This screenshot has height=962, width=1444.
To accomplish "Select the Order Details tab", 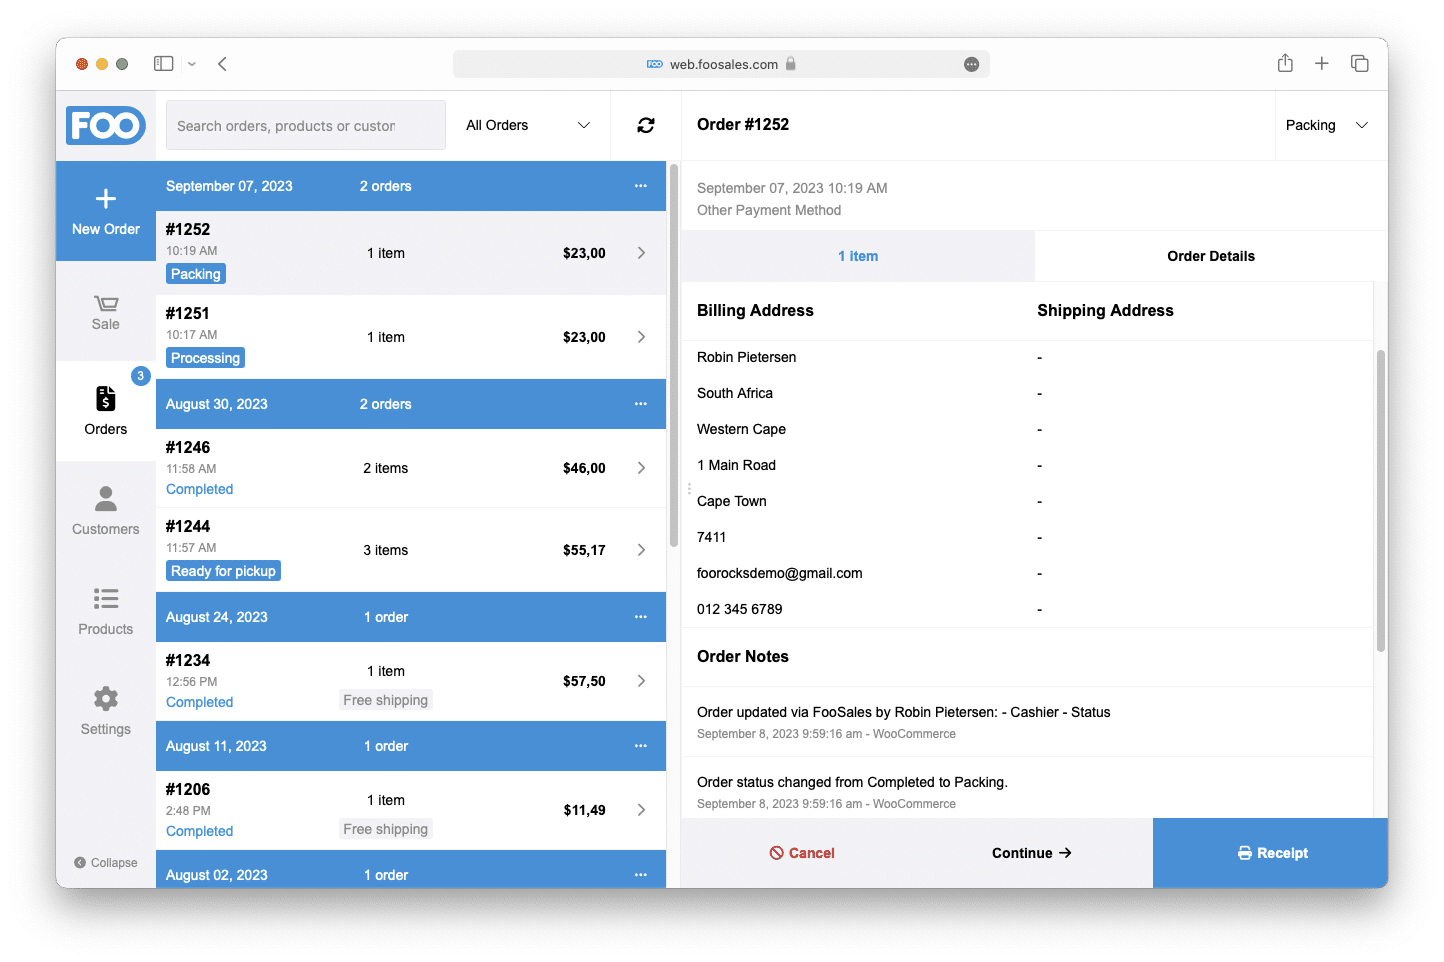I will coord(1211,256).
